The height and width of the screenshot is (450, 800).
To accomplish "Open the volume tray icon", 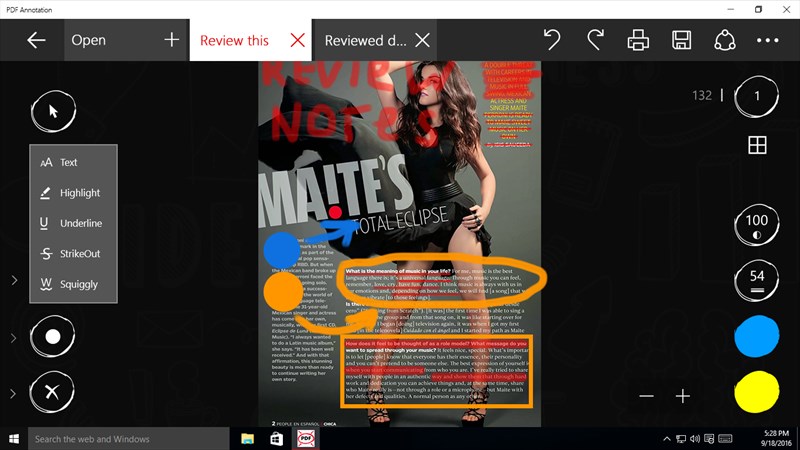I will coord(695,439).
